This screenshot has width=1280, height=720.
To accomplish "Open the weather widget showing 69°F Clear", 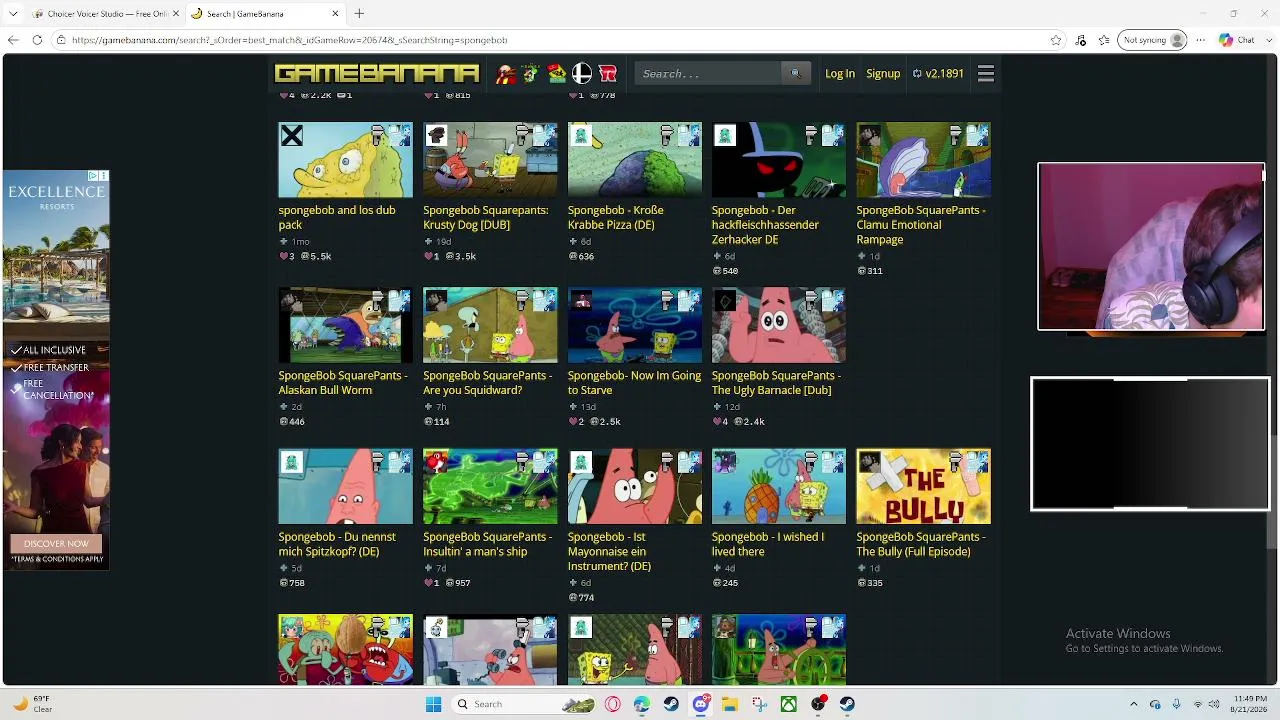I will click(x=32, y=704).
